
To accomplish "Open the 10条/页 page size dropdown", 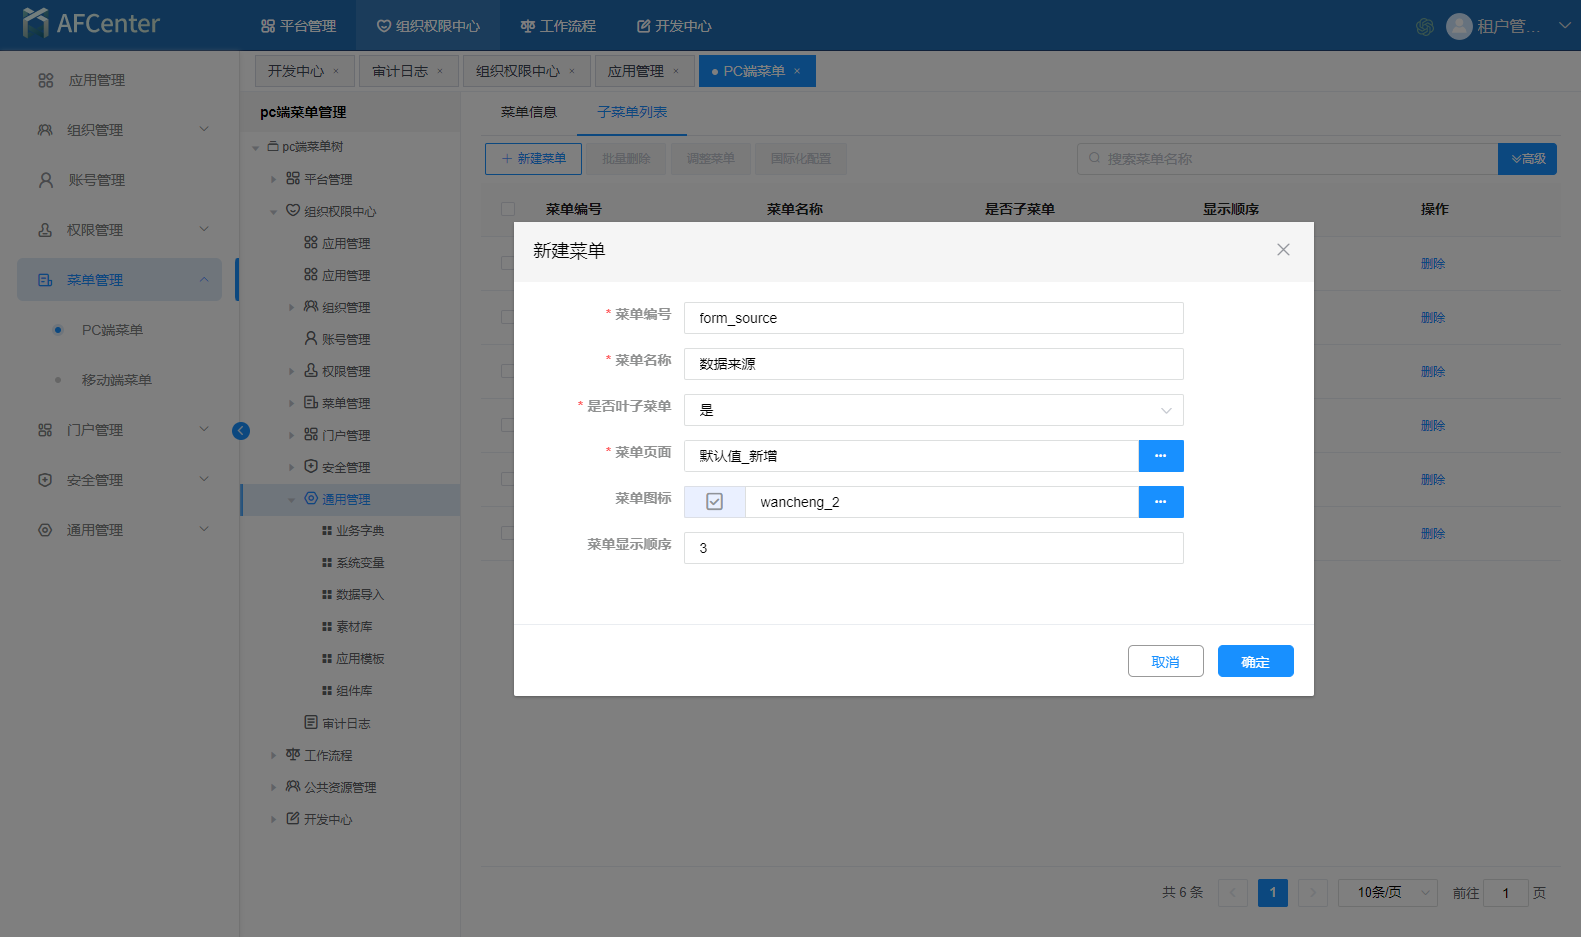I will tap(1387, 893).
